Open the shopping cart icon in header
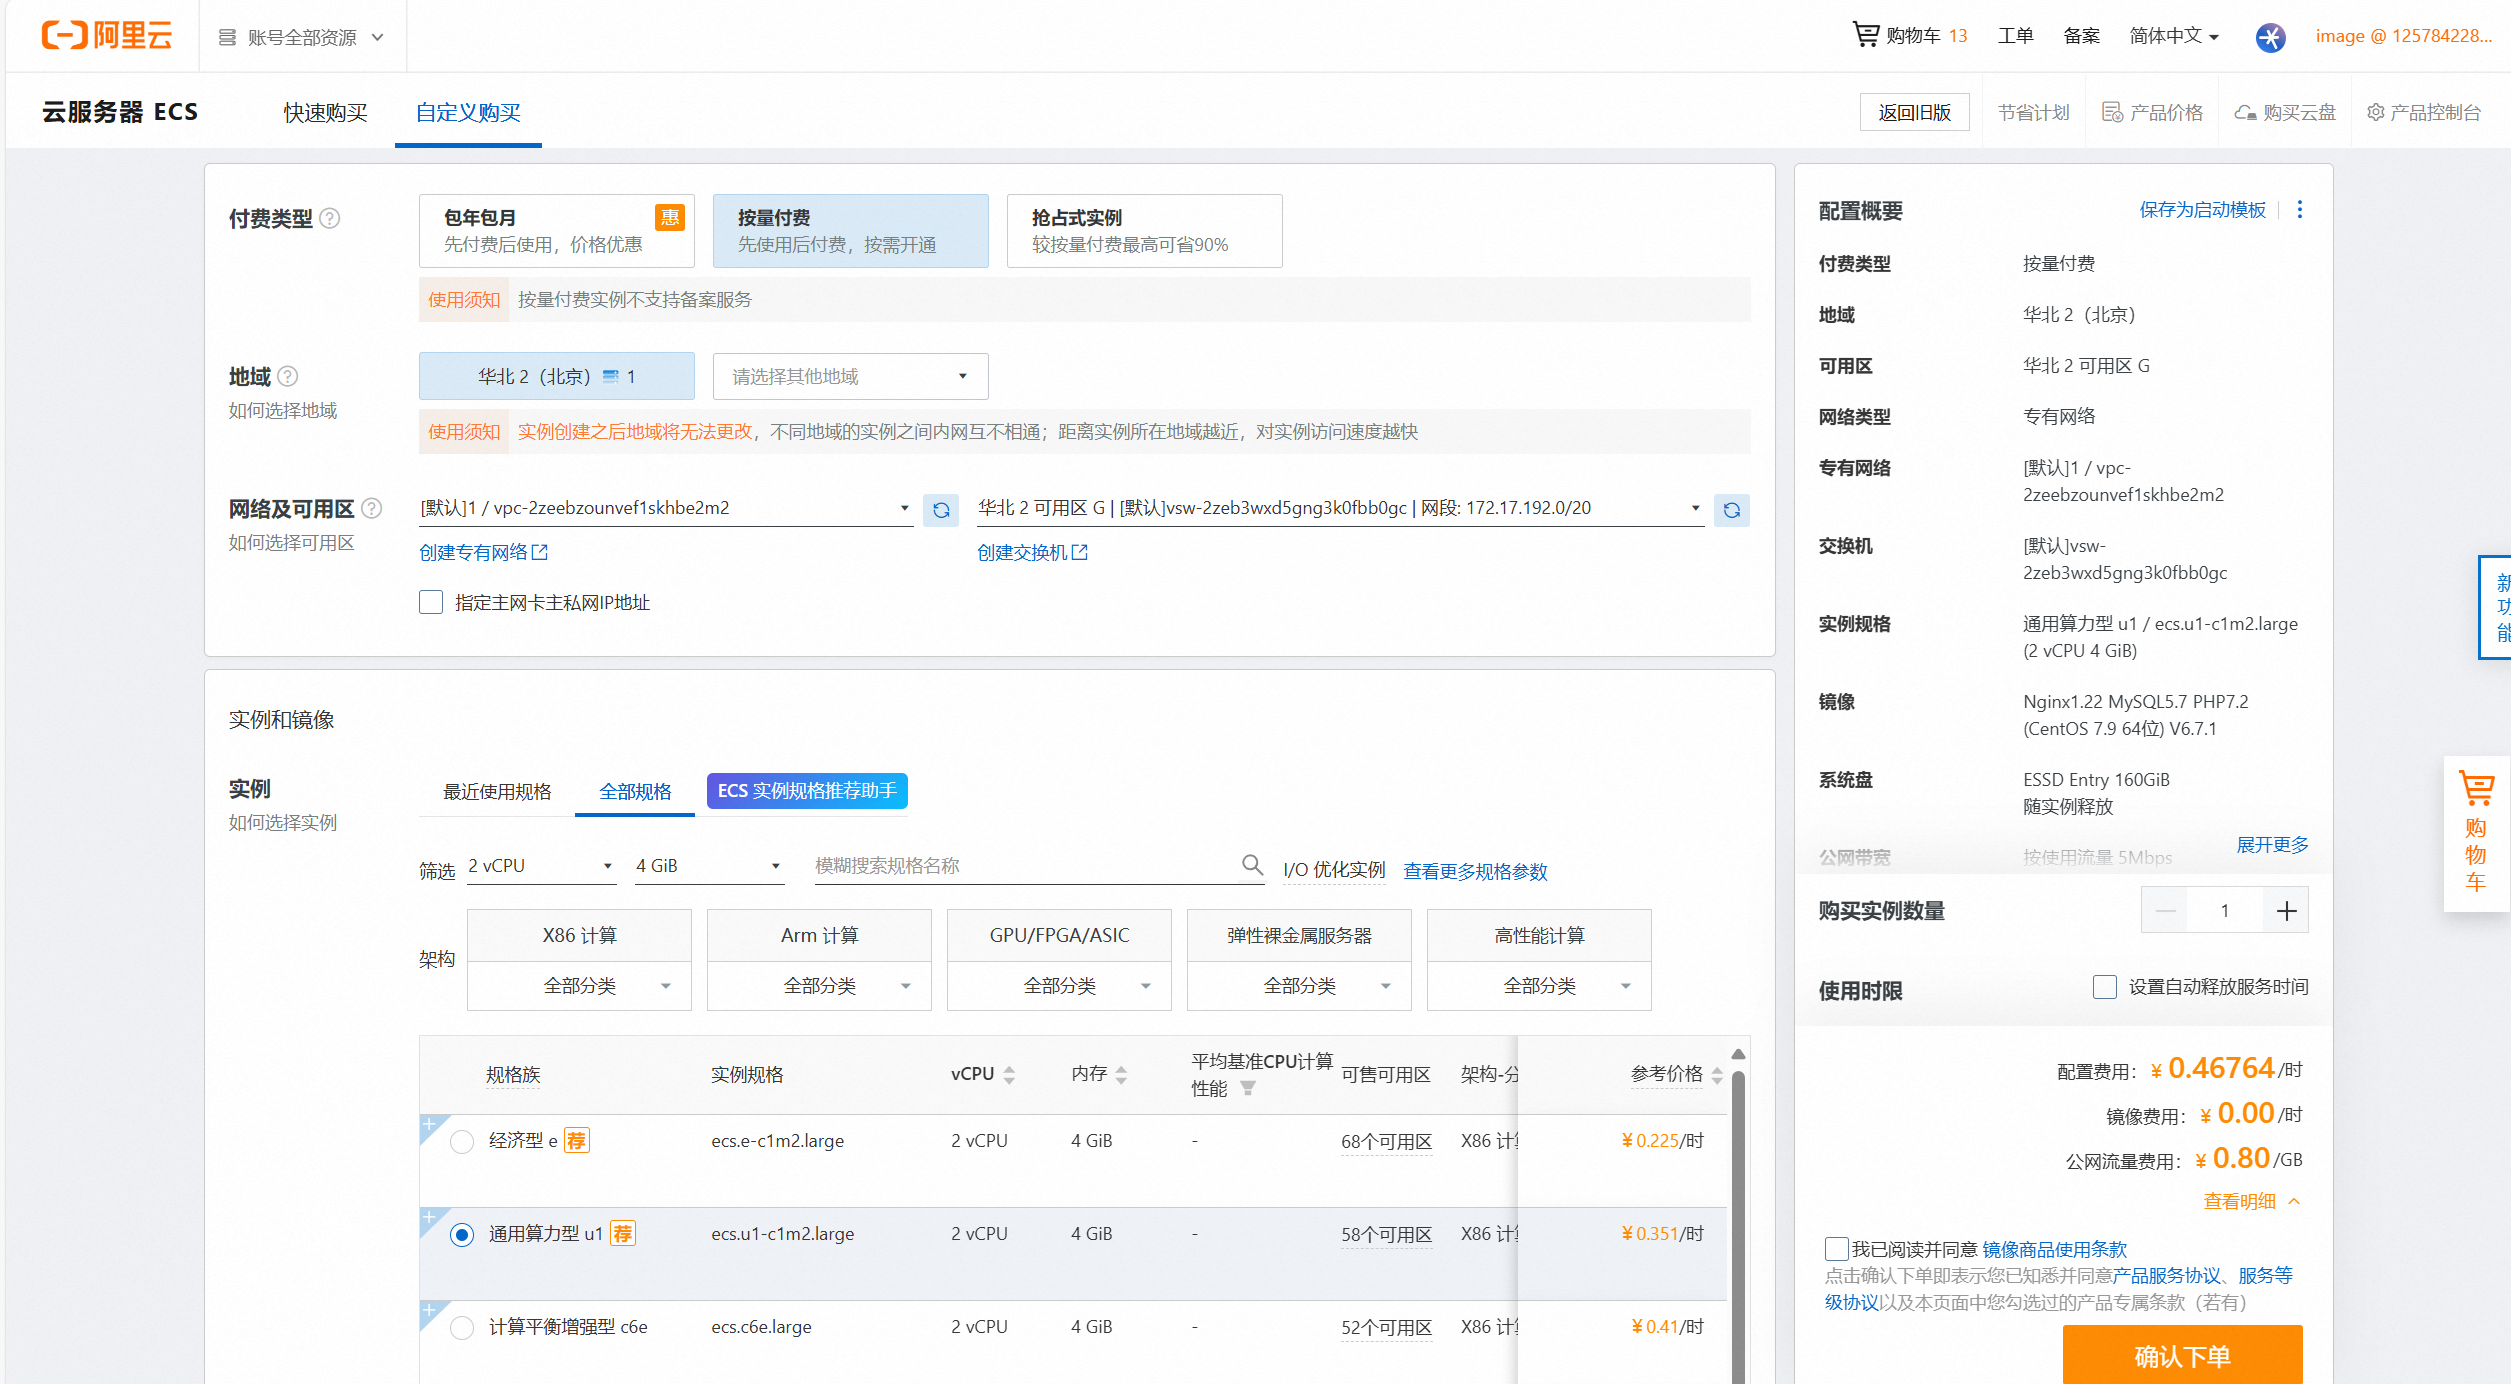 [x=1865, y=35]
